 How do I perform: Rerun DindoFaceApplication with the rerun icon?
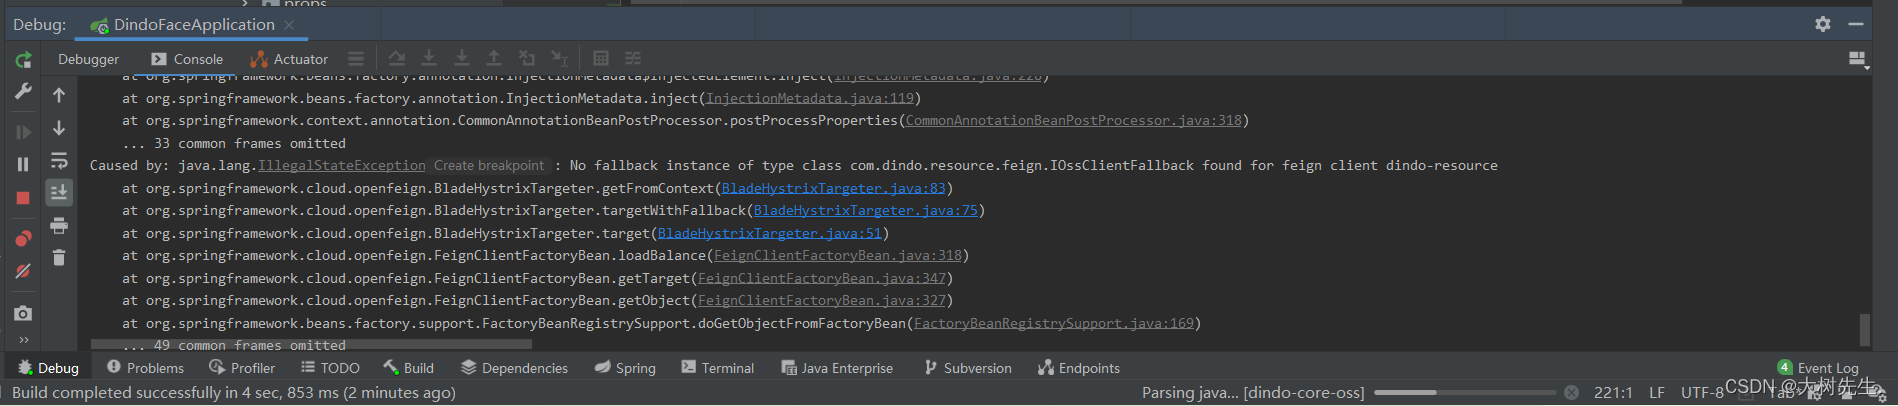pos(23,60)
